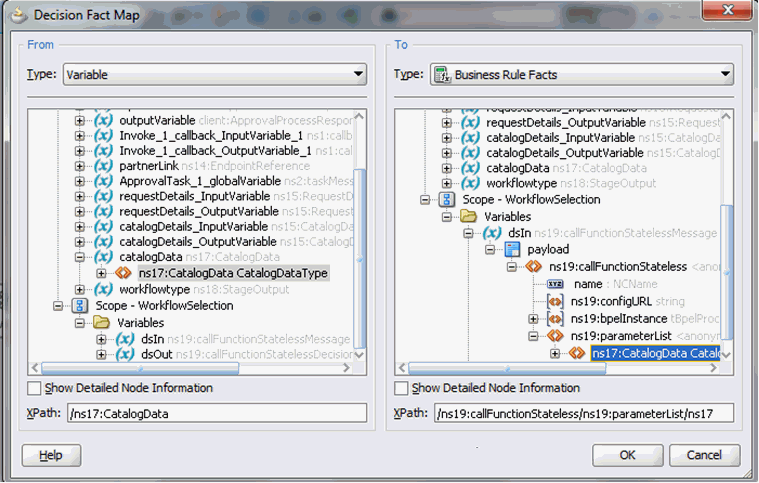Click the ApprovalTask_1_globalVariable variable icon
The image size is (759, 483).
point(103,181)
